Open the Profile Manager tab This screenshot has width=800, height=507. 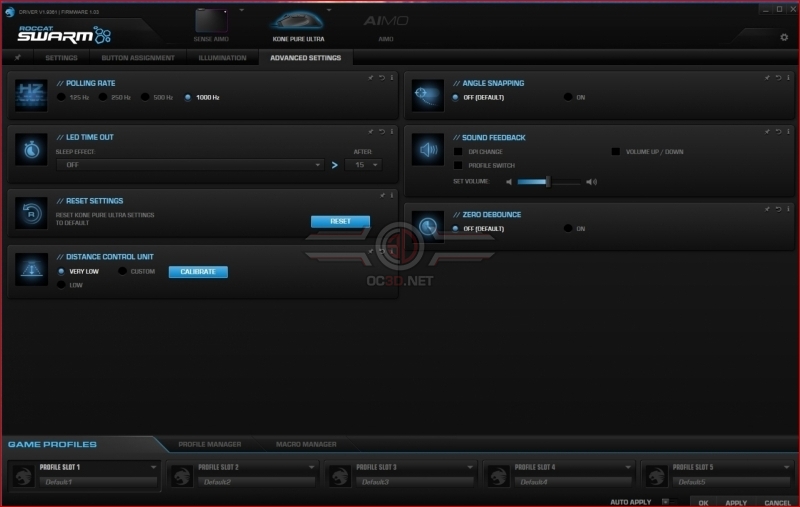tap(210, 444)
